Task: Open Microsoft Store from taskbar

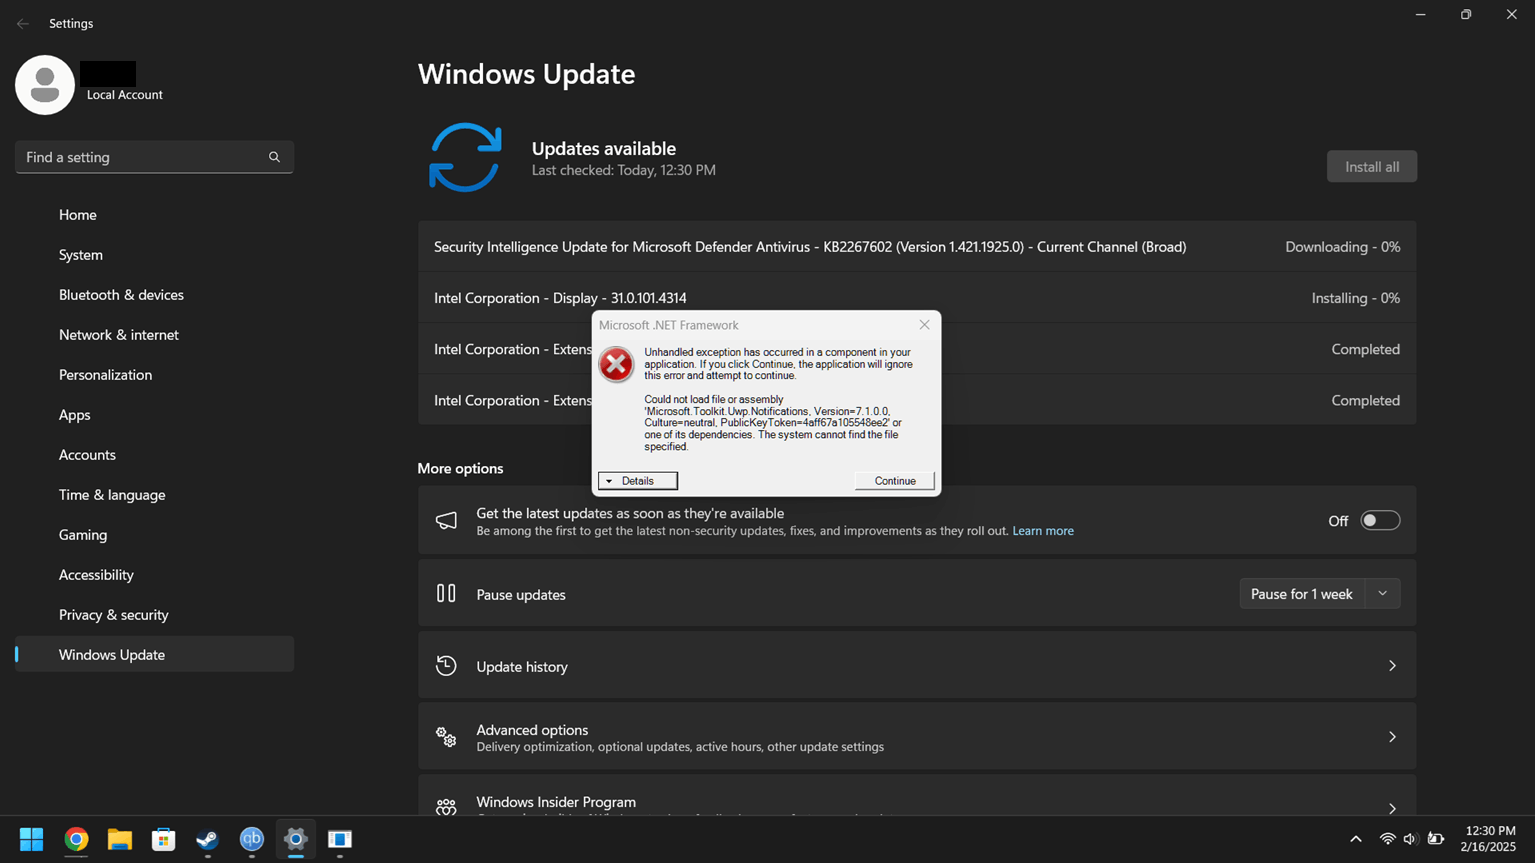Action: pos(164,839)
